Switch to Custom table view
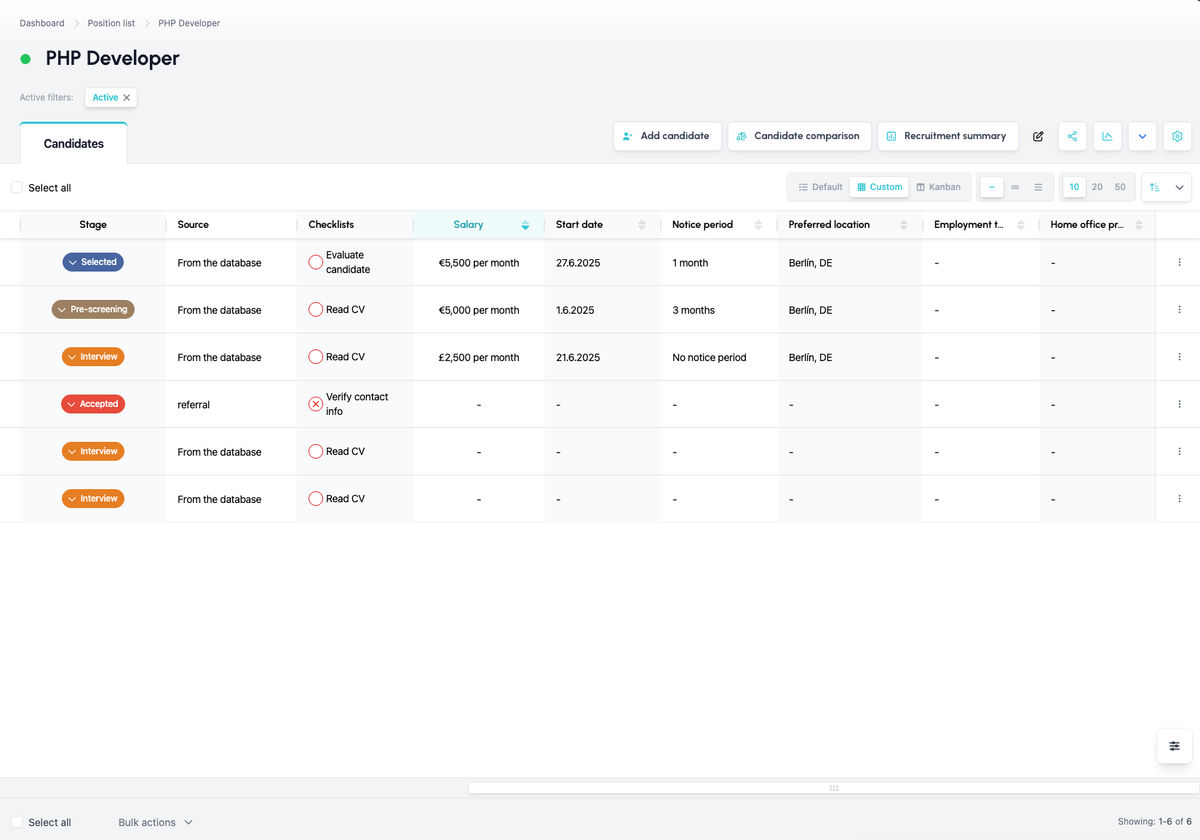This screenshot has height=840, width=1200. tap(880, 187)
